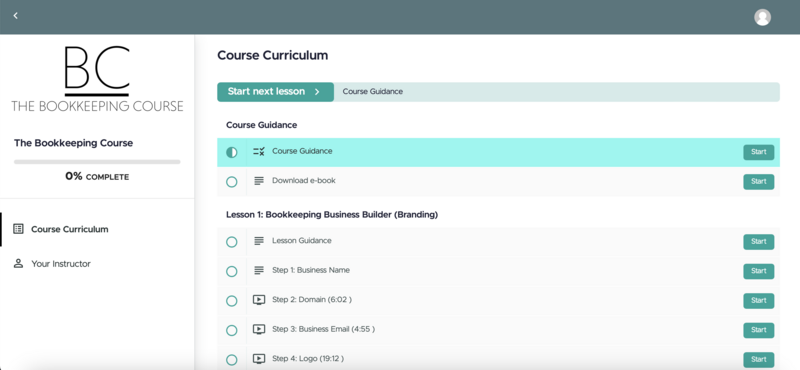This screenshot has height=370, width=800.
Task: Toggle completion circle for Lesson Guidance
Action: (232, 242)
